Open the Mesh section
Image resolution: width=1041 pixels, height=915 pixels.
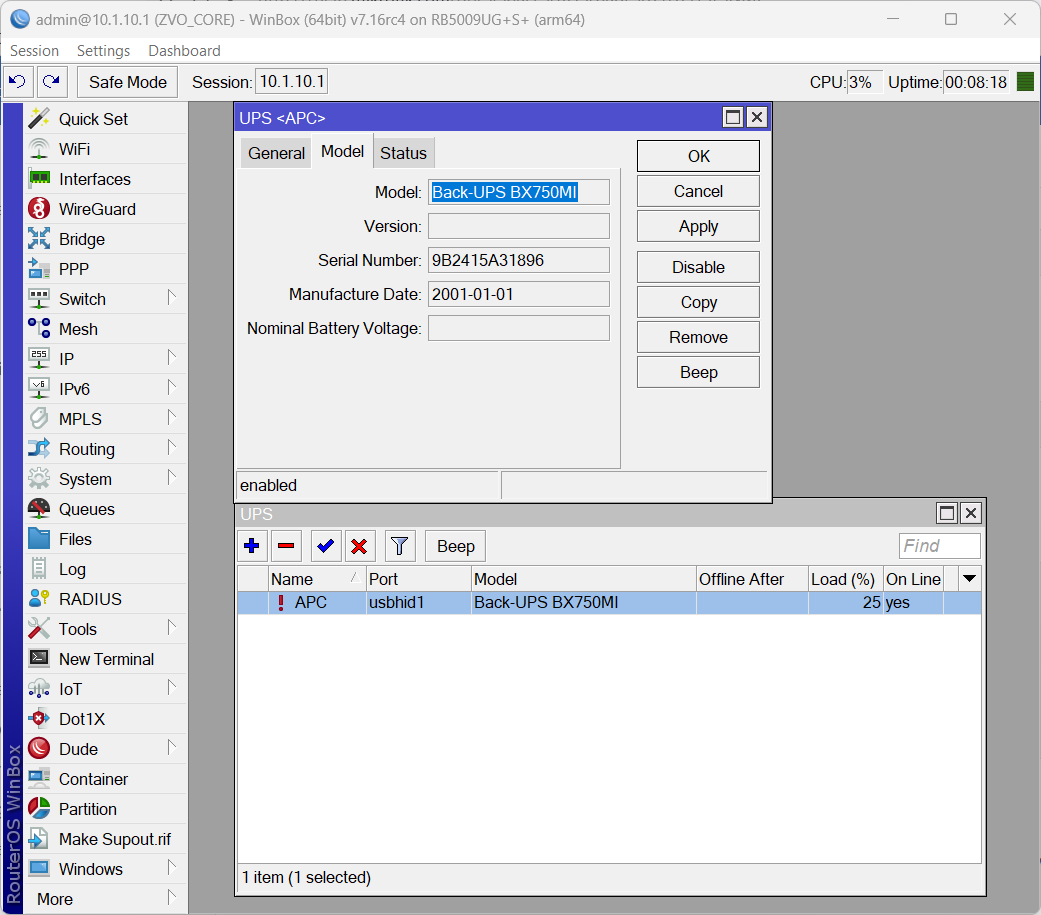coord(106,329)
